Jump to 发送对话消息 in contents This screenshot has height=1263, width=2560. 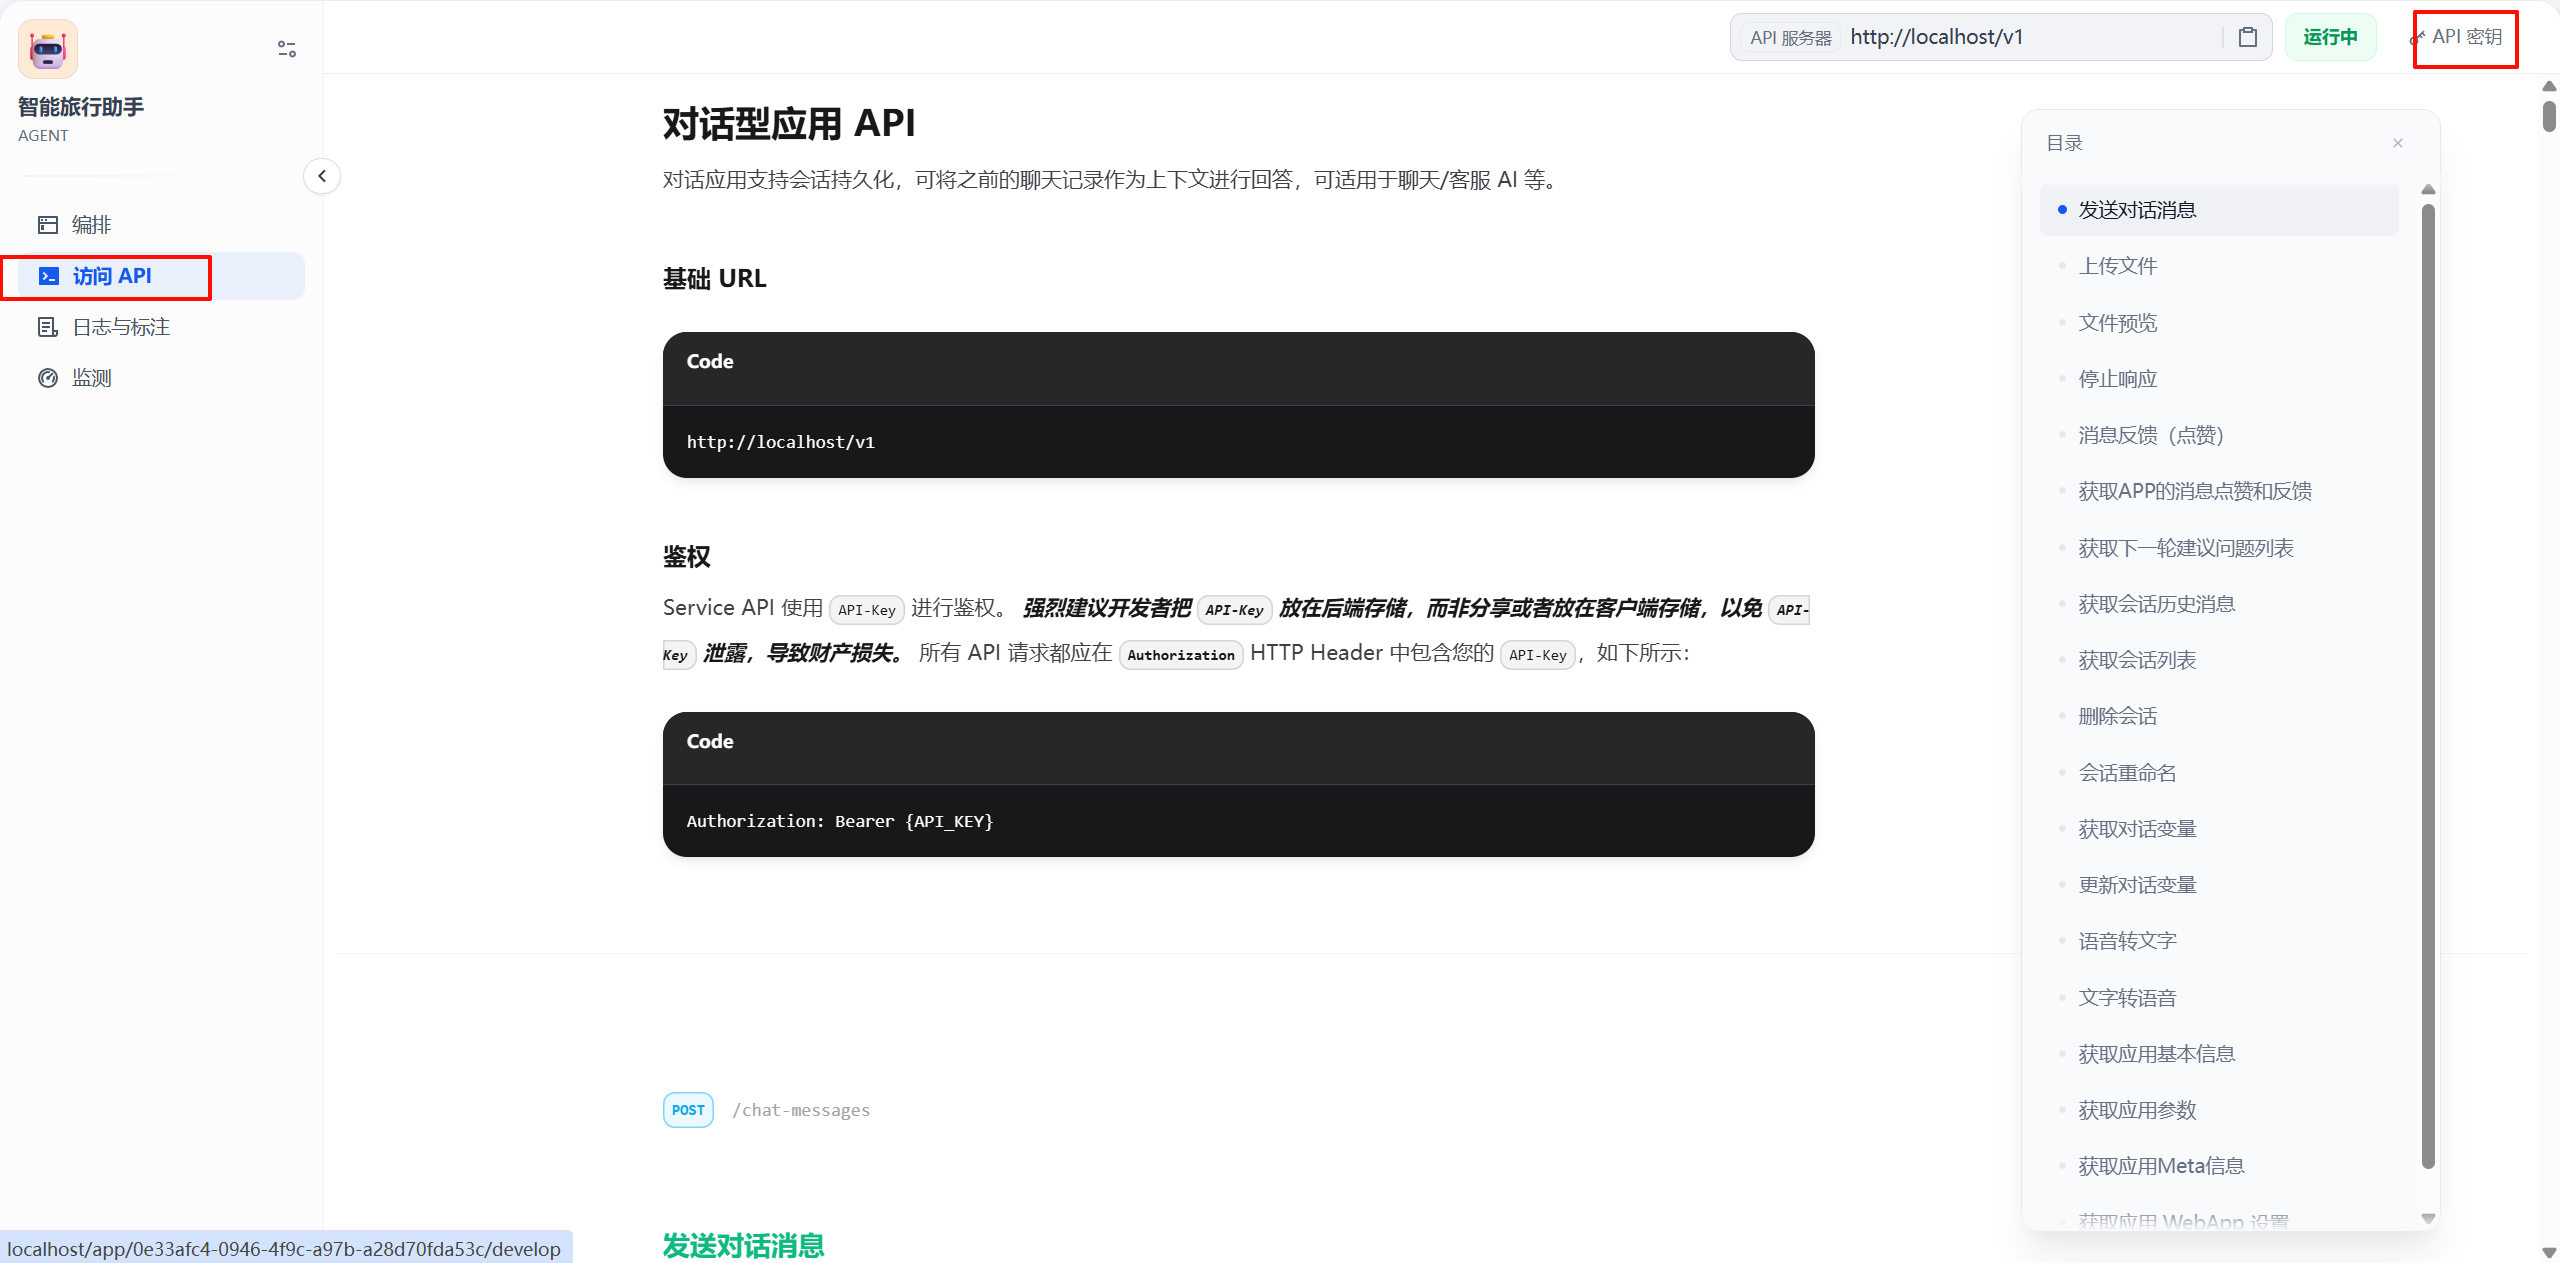pyautogui.click(x=2137, y=210)
